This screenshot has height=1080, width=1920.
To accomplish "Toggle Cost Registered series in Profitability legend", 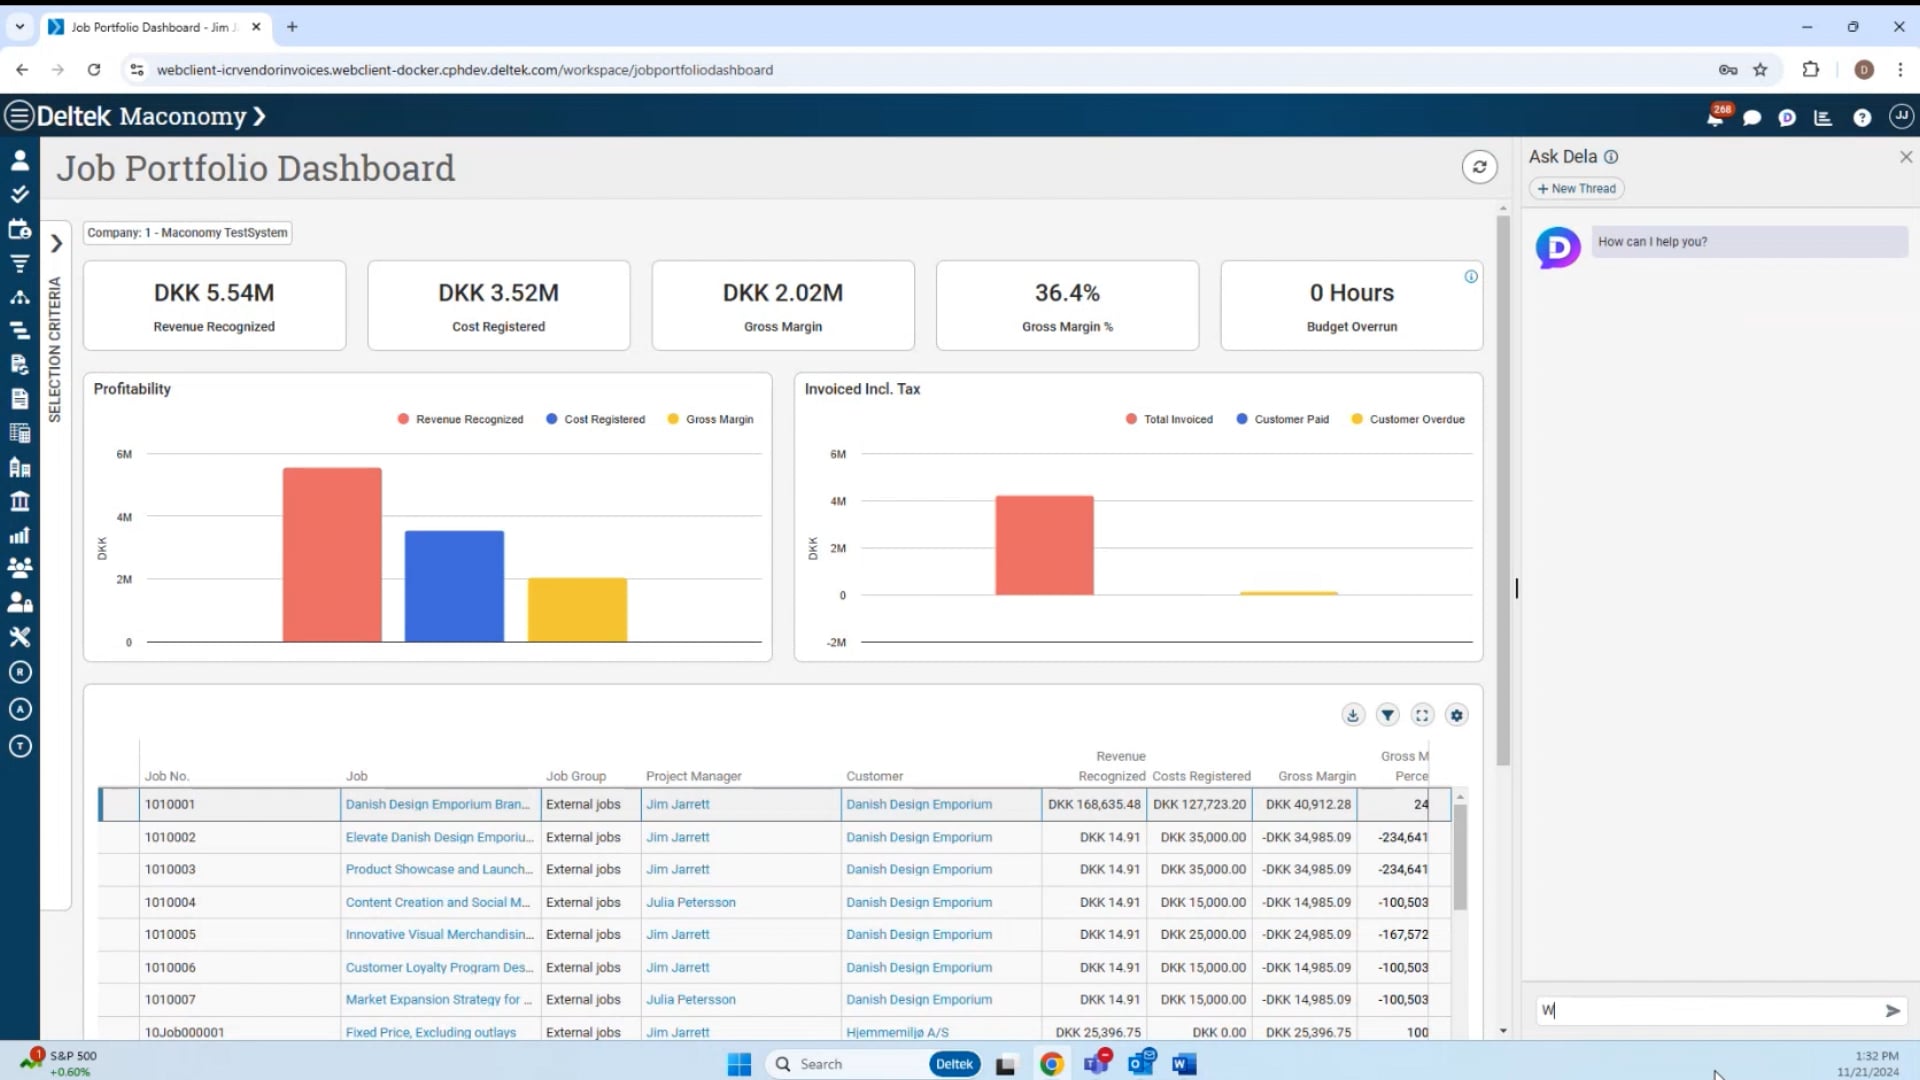I will 595,419.
